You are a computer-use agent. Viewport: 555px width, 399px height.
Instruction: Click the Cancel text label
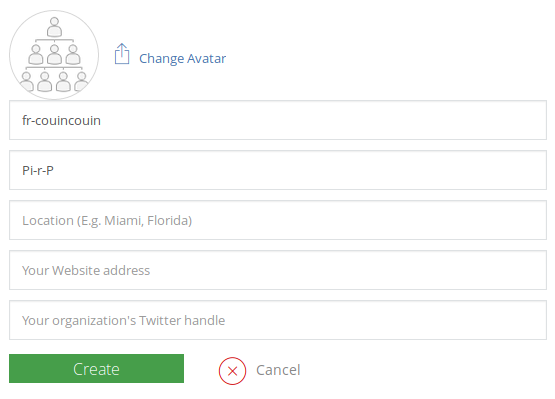pos(278,370)
